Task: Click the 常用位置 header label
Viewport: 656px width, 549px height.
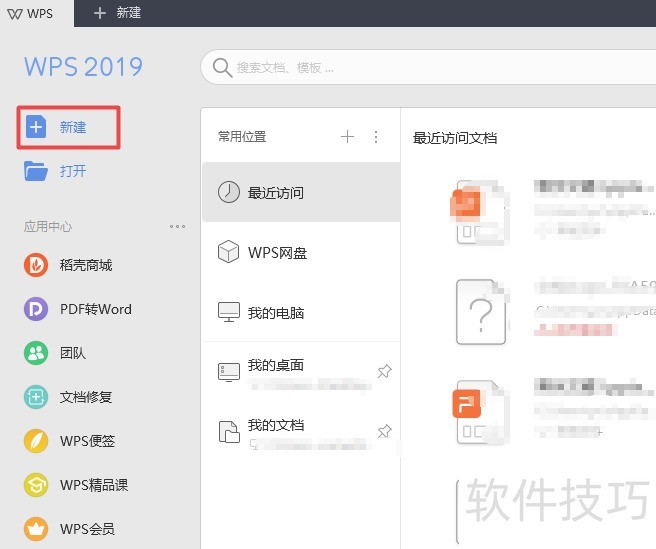Action: pyautogui.click(x=242, y=136)
